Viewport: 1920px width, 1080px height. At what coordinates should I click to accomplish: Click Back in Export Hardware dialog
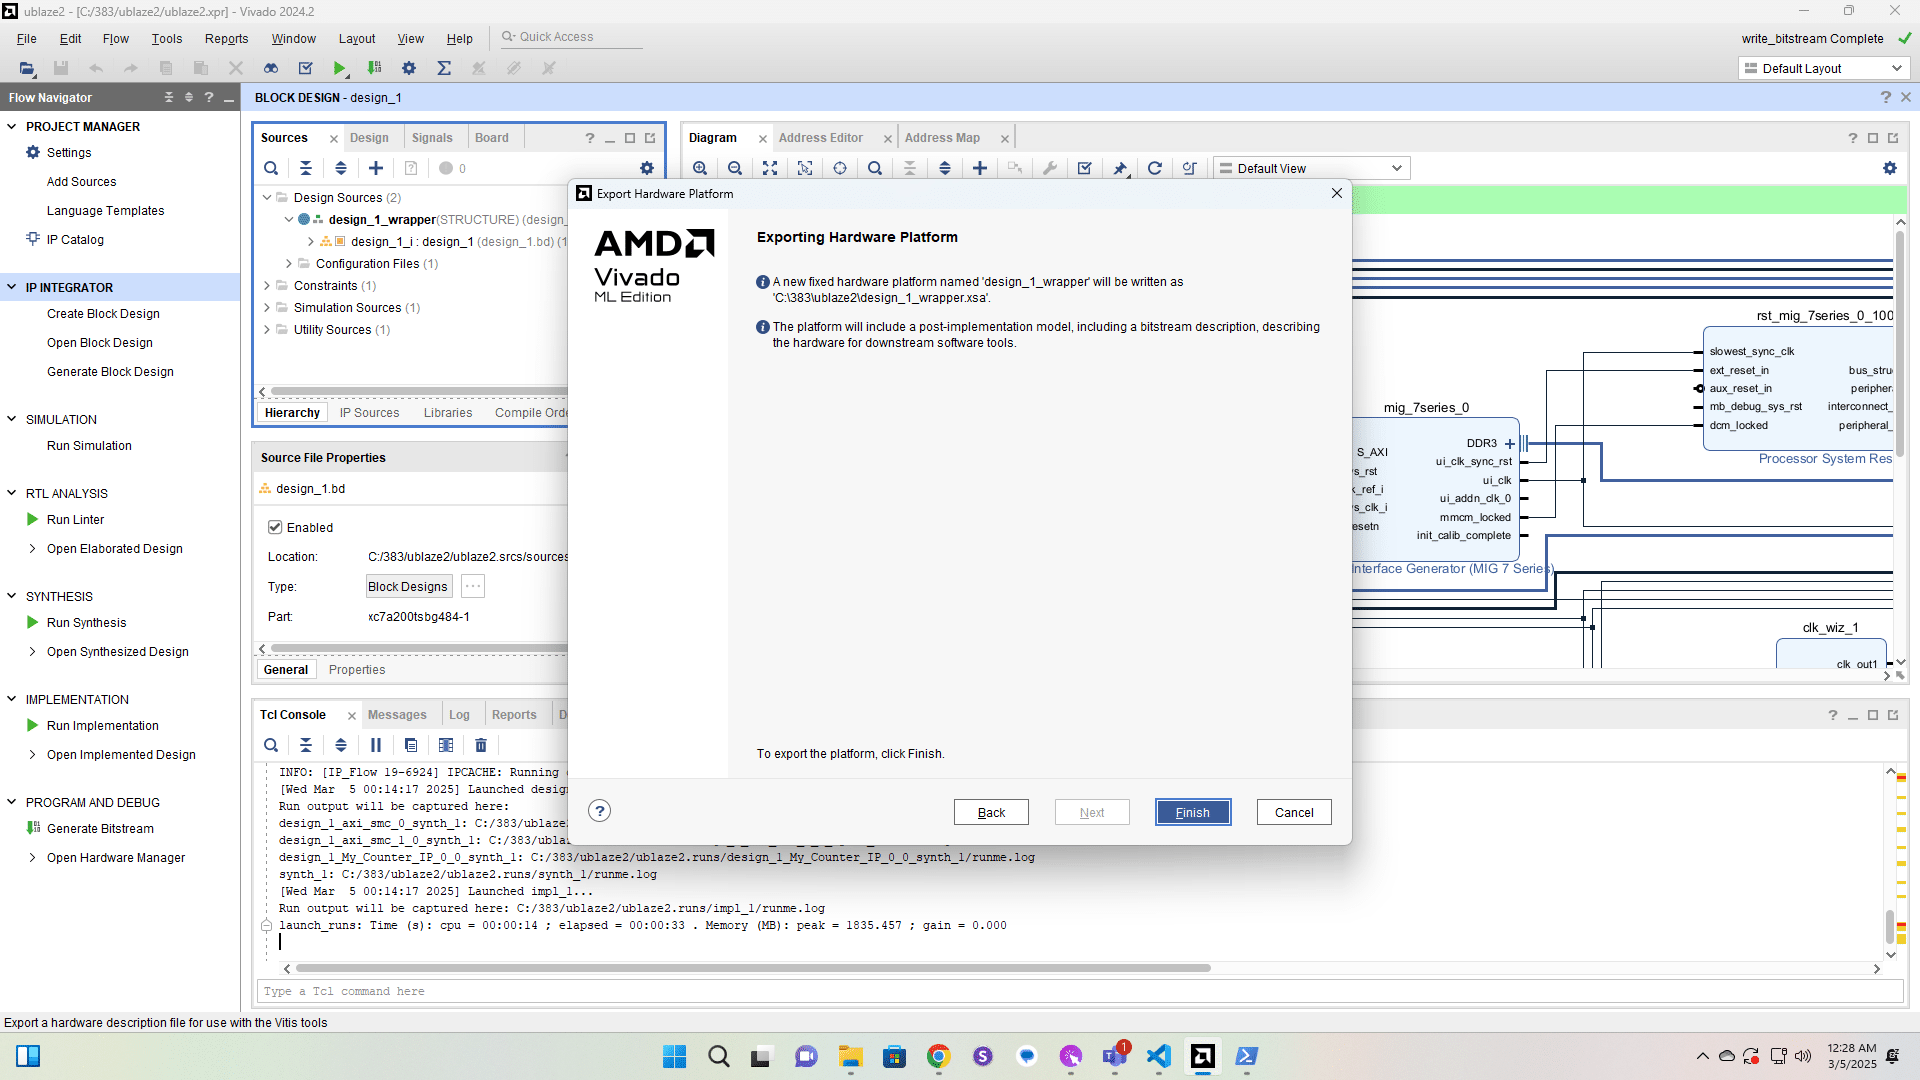pos(990,812)
